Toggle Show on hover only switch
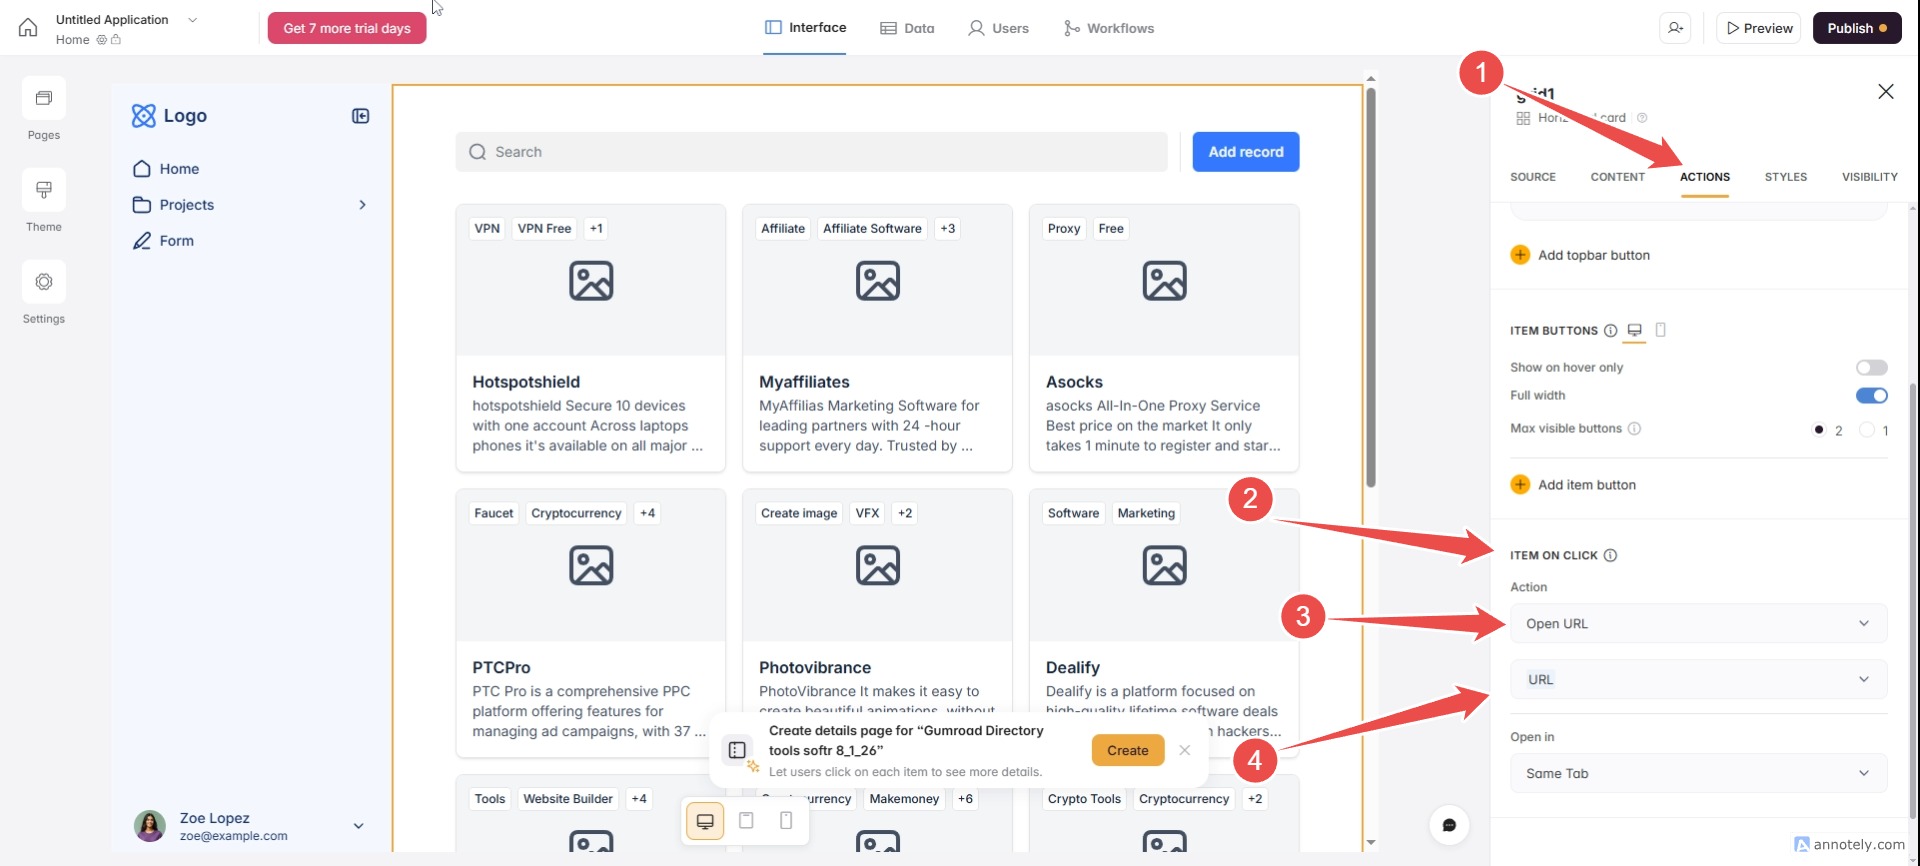Screen dimensions: 1920x866 click(1871, 368)
